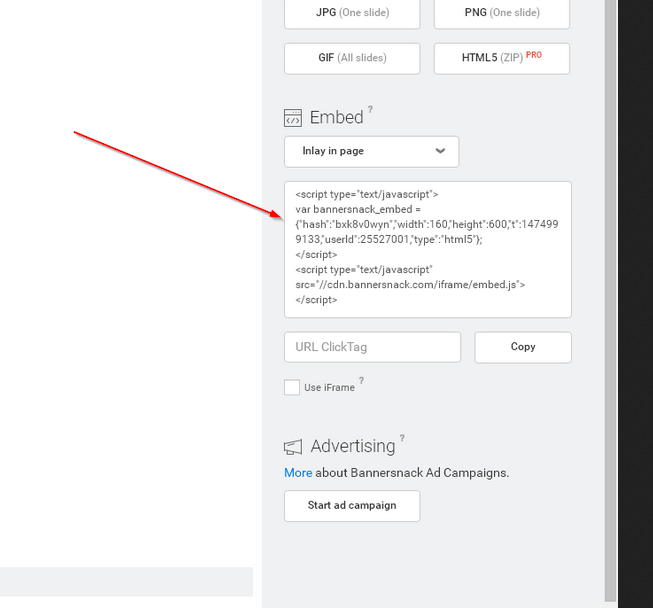Click the 'var bannersnack_embed =' code line
653x608 pixels.
(x=358, y=209)
